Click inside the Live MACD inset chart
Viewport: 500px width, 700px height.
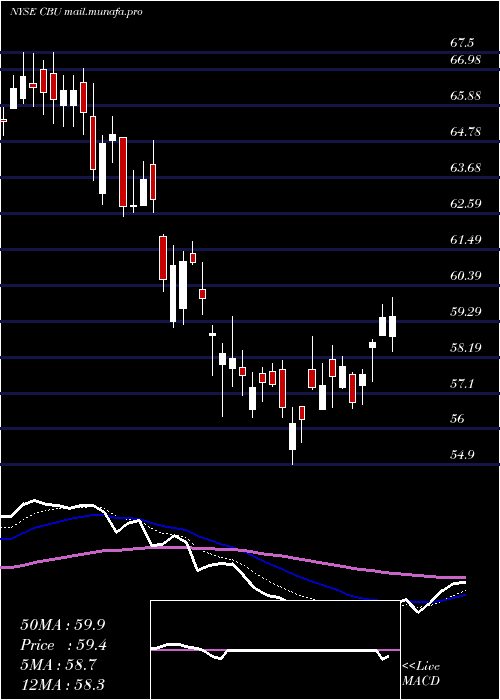[275, 650]
